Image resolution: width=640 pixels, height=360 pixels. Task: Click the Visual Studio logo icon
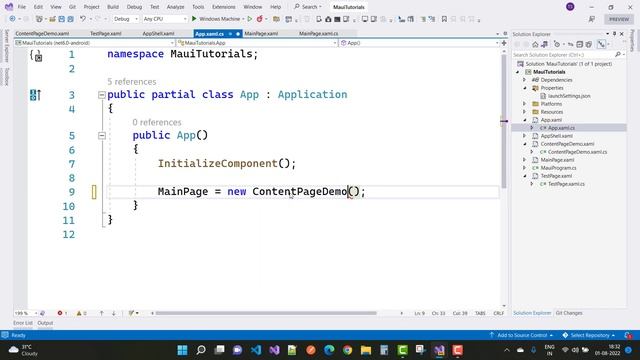[9, 7]
